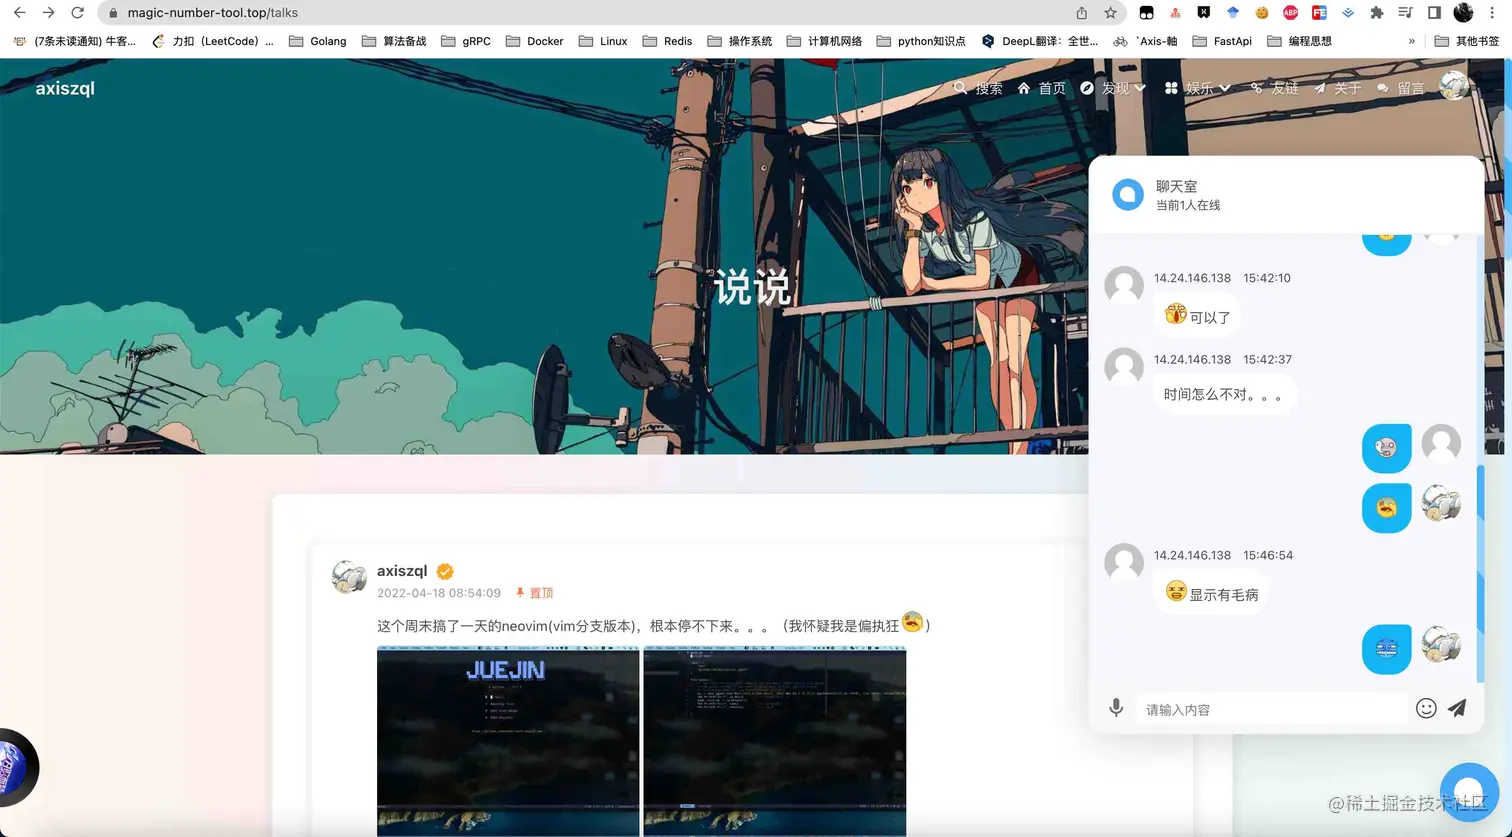Click sender avatar at 15:46:54
The height and width of the screenshot is (837, 1512).
(x=1124, y=563)
